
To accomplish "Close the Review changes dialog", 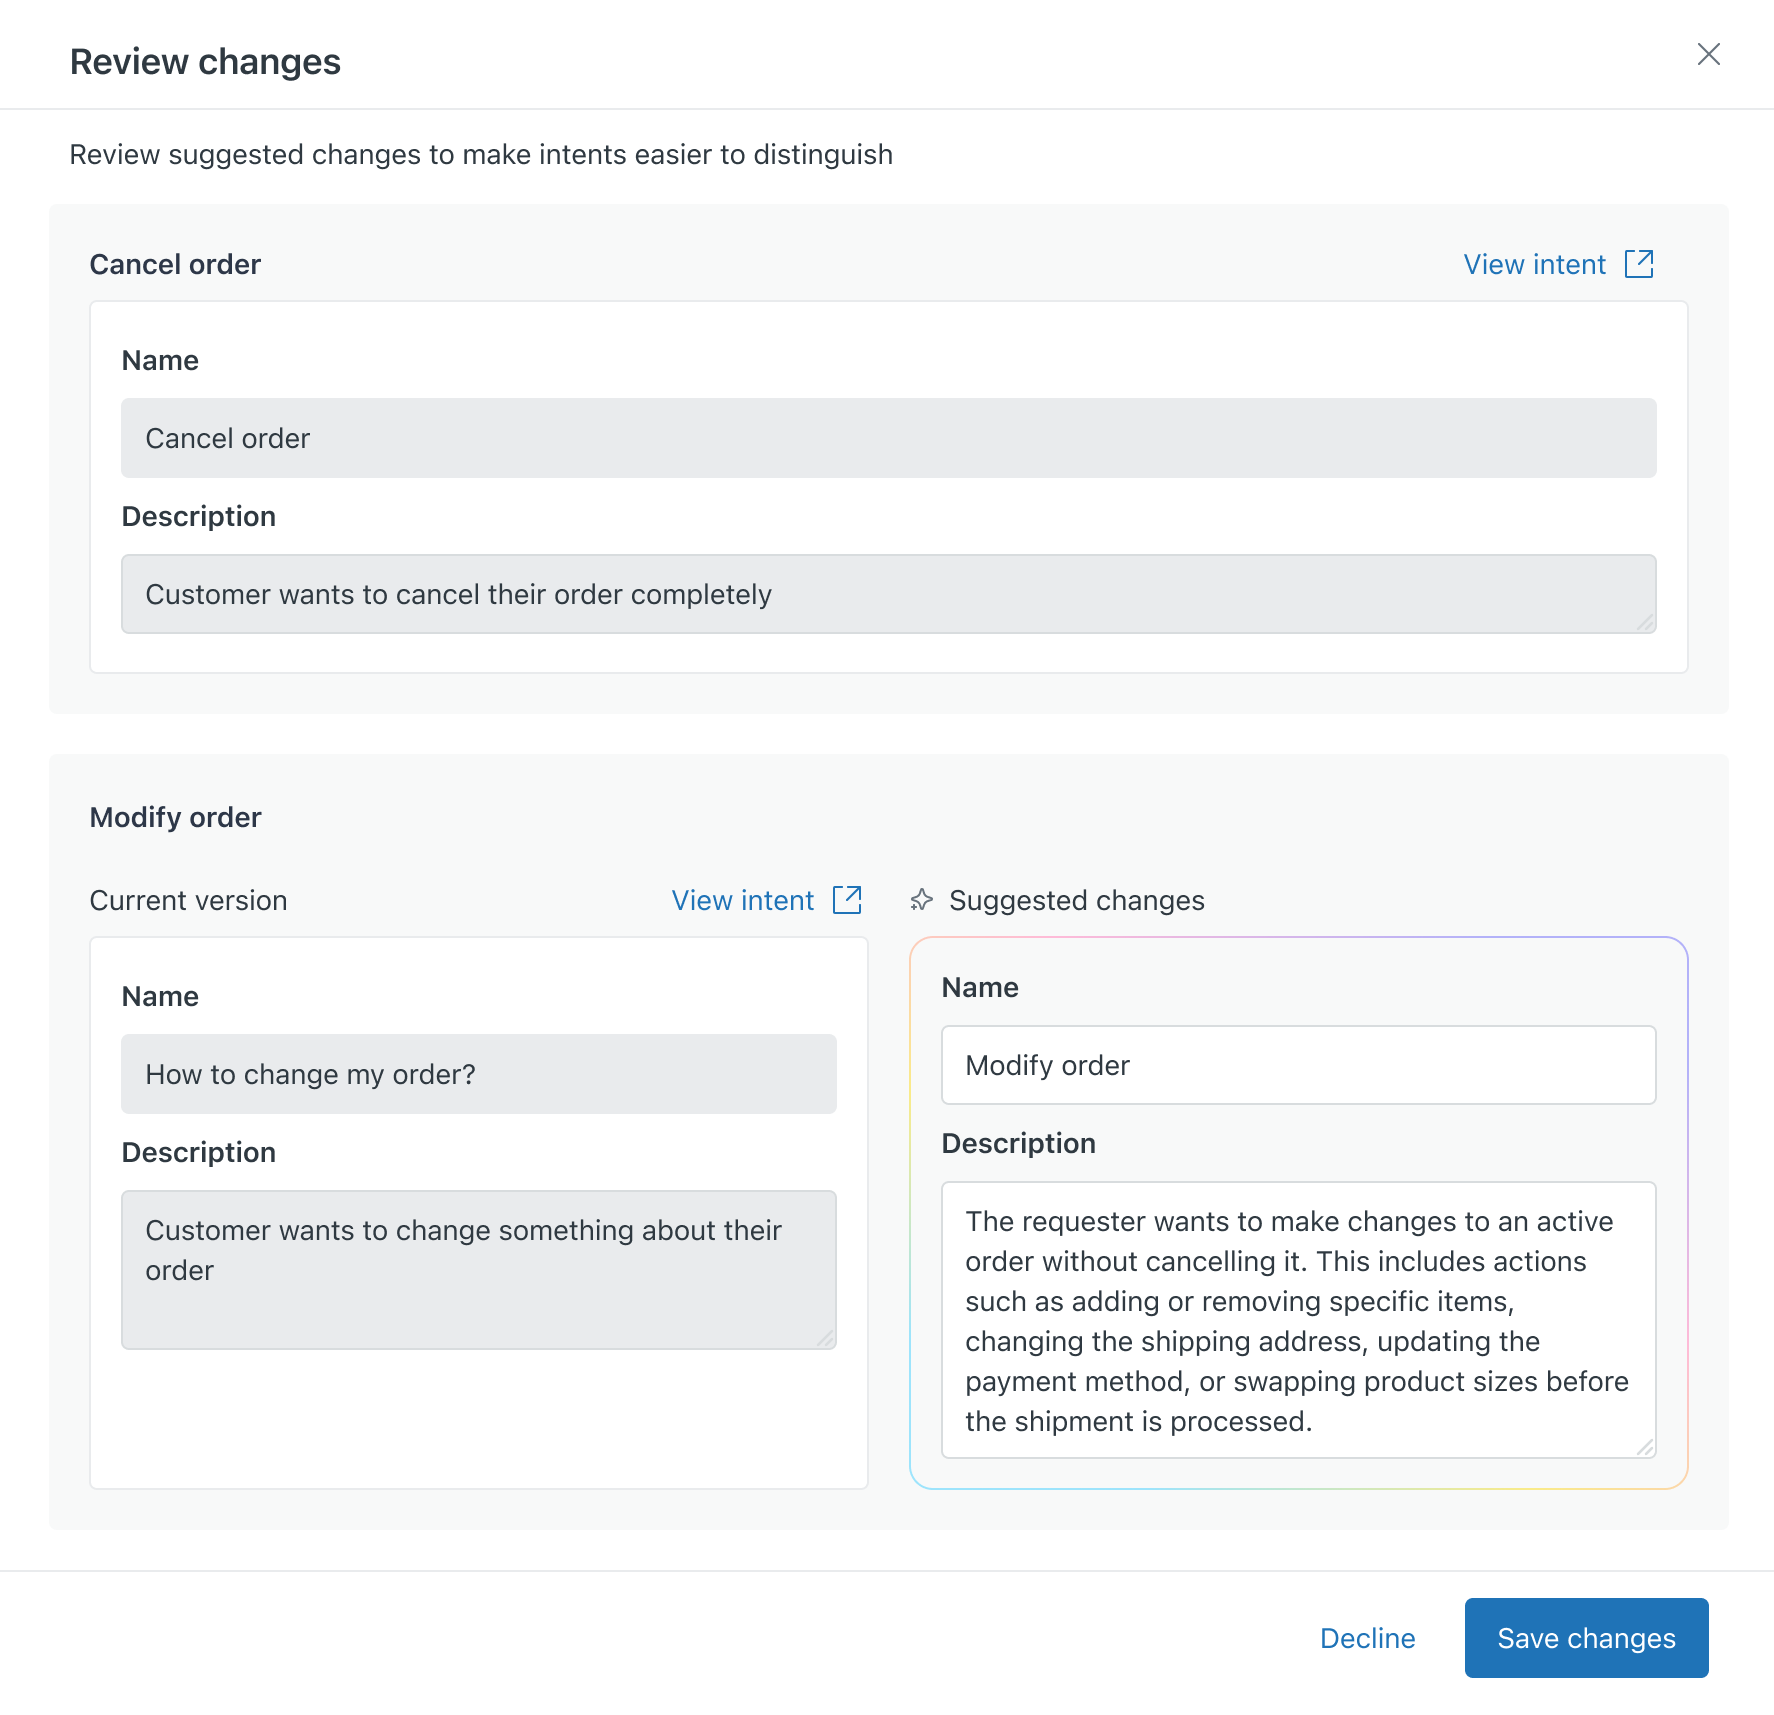I will 1708,54.
